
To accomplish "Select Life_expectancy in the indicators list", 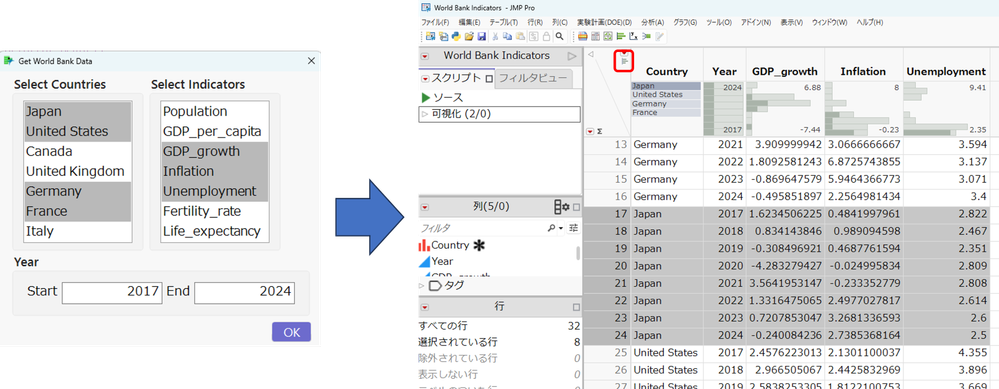I will click(215, 231).
